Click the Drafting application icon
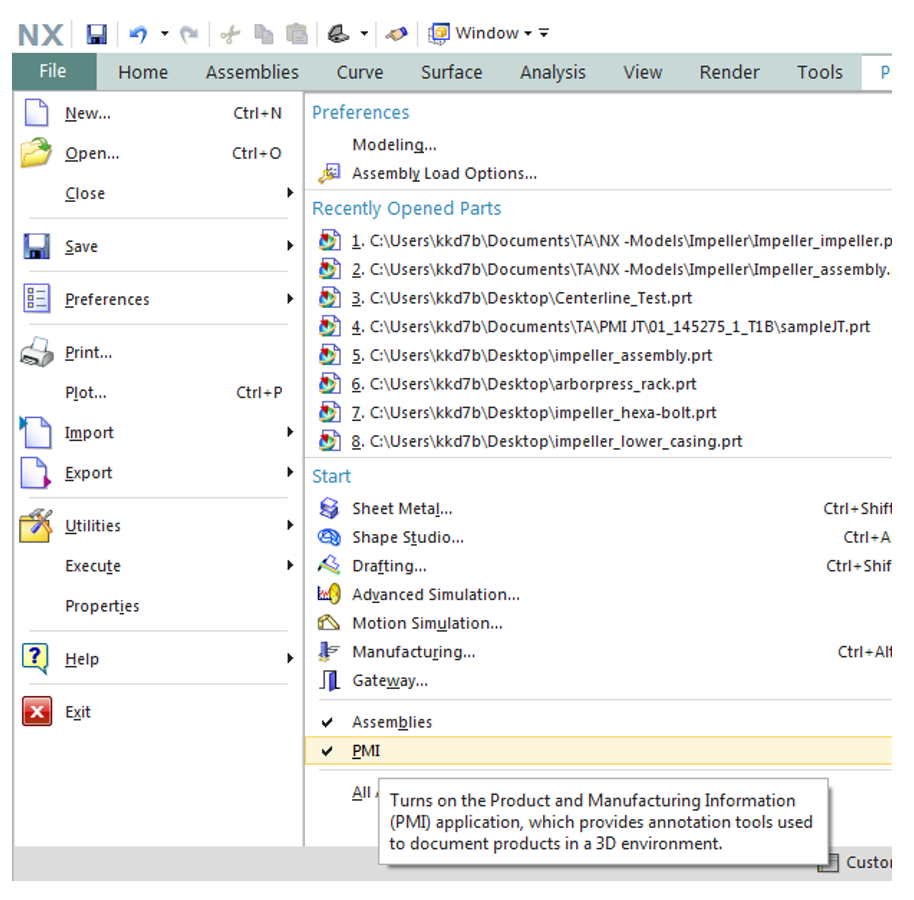The width and height of the screenshot is (914, 900). click(x=329, y=565)
